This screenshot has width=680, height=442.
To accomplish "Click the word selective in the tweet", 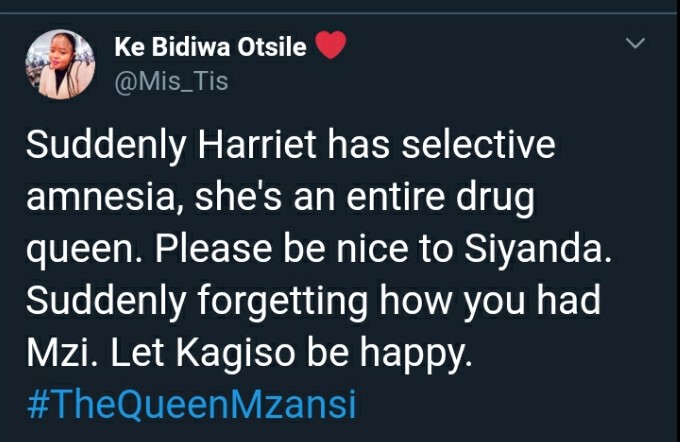I will point(478,144).
